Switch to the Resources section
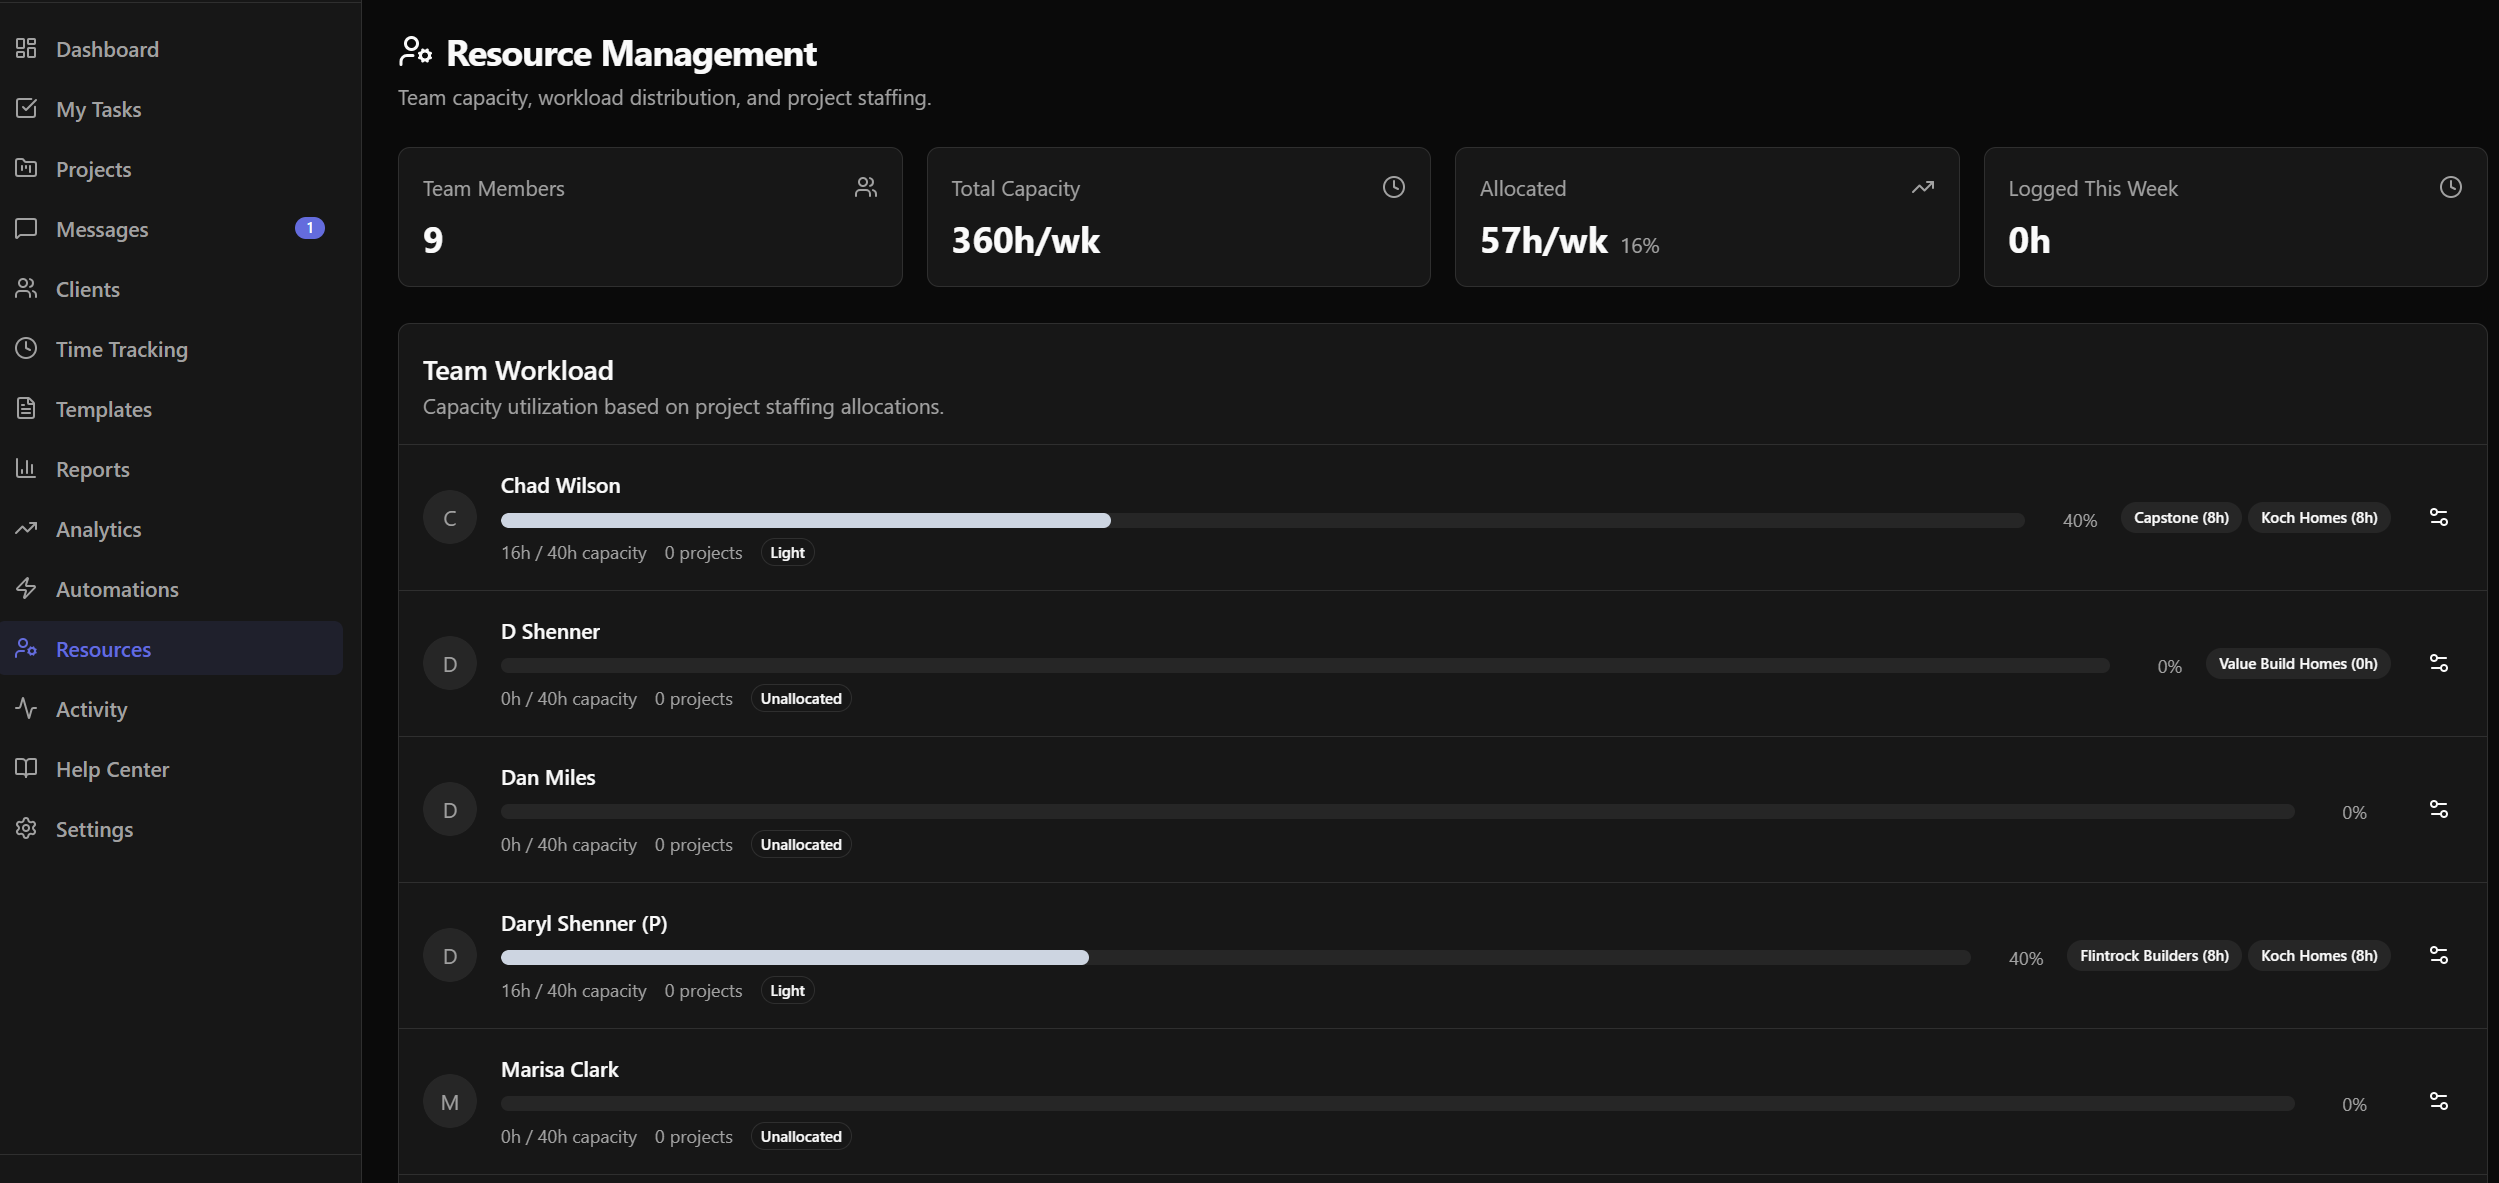 click(x=103, y=648)
